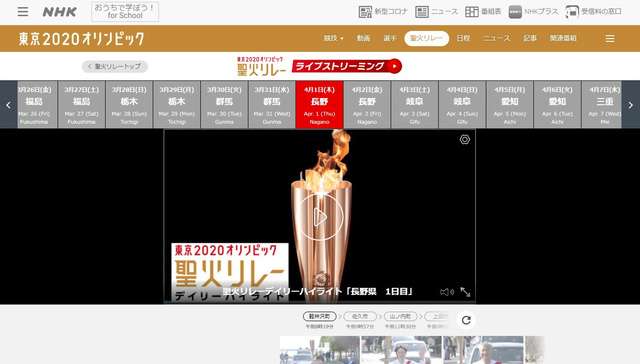The width and height of the screenshot is (640, 364).
Task: Click the 聖火リレー logo above the date tabs
Action: (262, 66)
